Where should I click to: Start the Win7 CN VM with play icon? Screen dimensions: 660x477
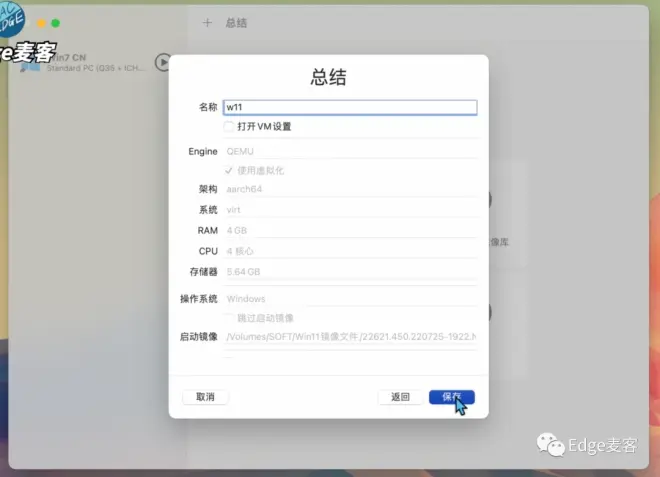pyautogui.click(x=162, y=62)
